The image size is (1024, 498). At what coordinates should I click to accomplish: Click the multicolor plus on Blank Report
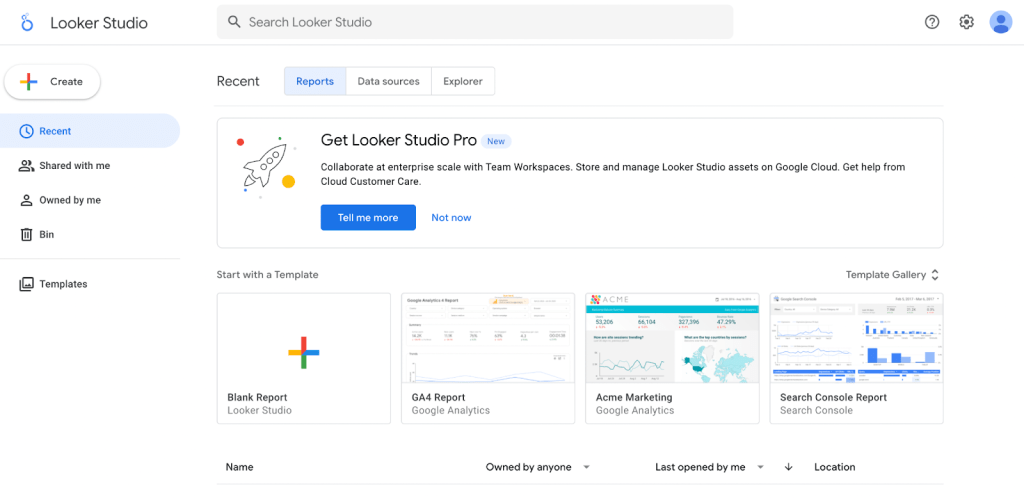coord(304,352)
